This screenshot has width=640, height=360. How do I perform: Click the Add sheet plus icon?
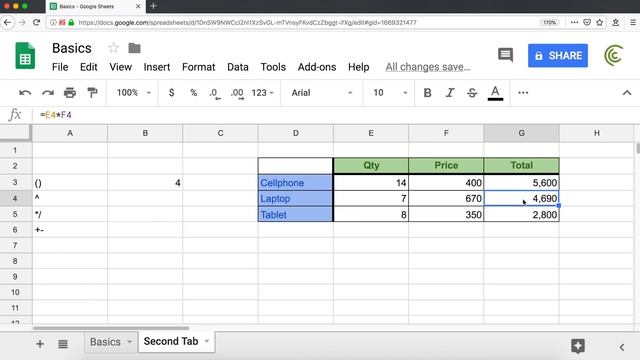(40, 344)
